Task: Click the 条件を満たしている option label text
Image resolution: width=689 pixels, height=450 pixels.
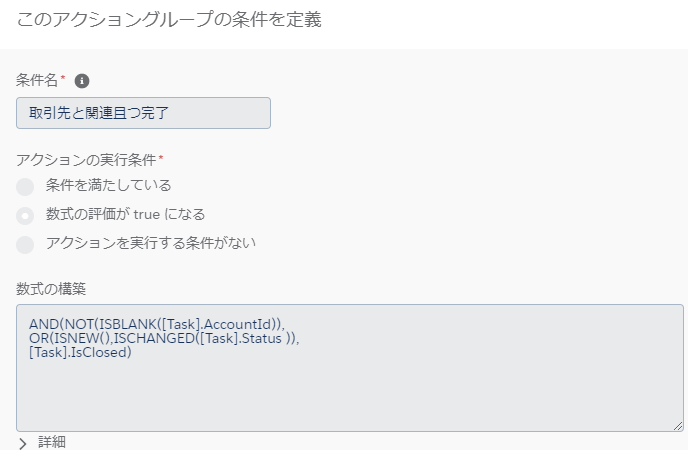Action: pos(109,185)
